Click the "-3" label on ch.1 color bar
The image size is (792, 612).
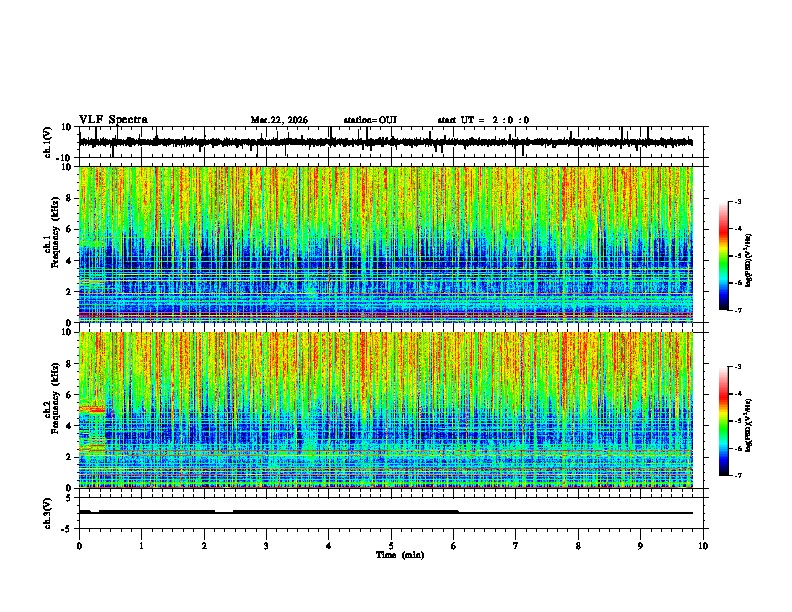coord(737,201)
